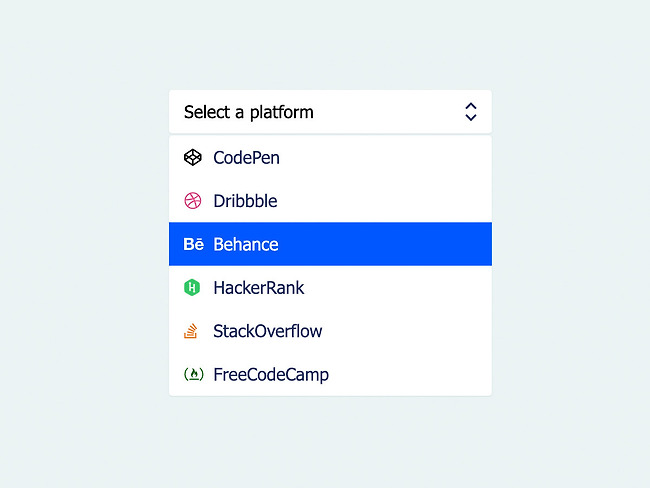Image resolution: width=650 pixels, height=488 pixels.
Task: Click the FreeCodeCamp flame icon
Action: click(194, 374)
